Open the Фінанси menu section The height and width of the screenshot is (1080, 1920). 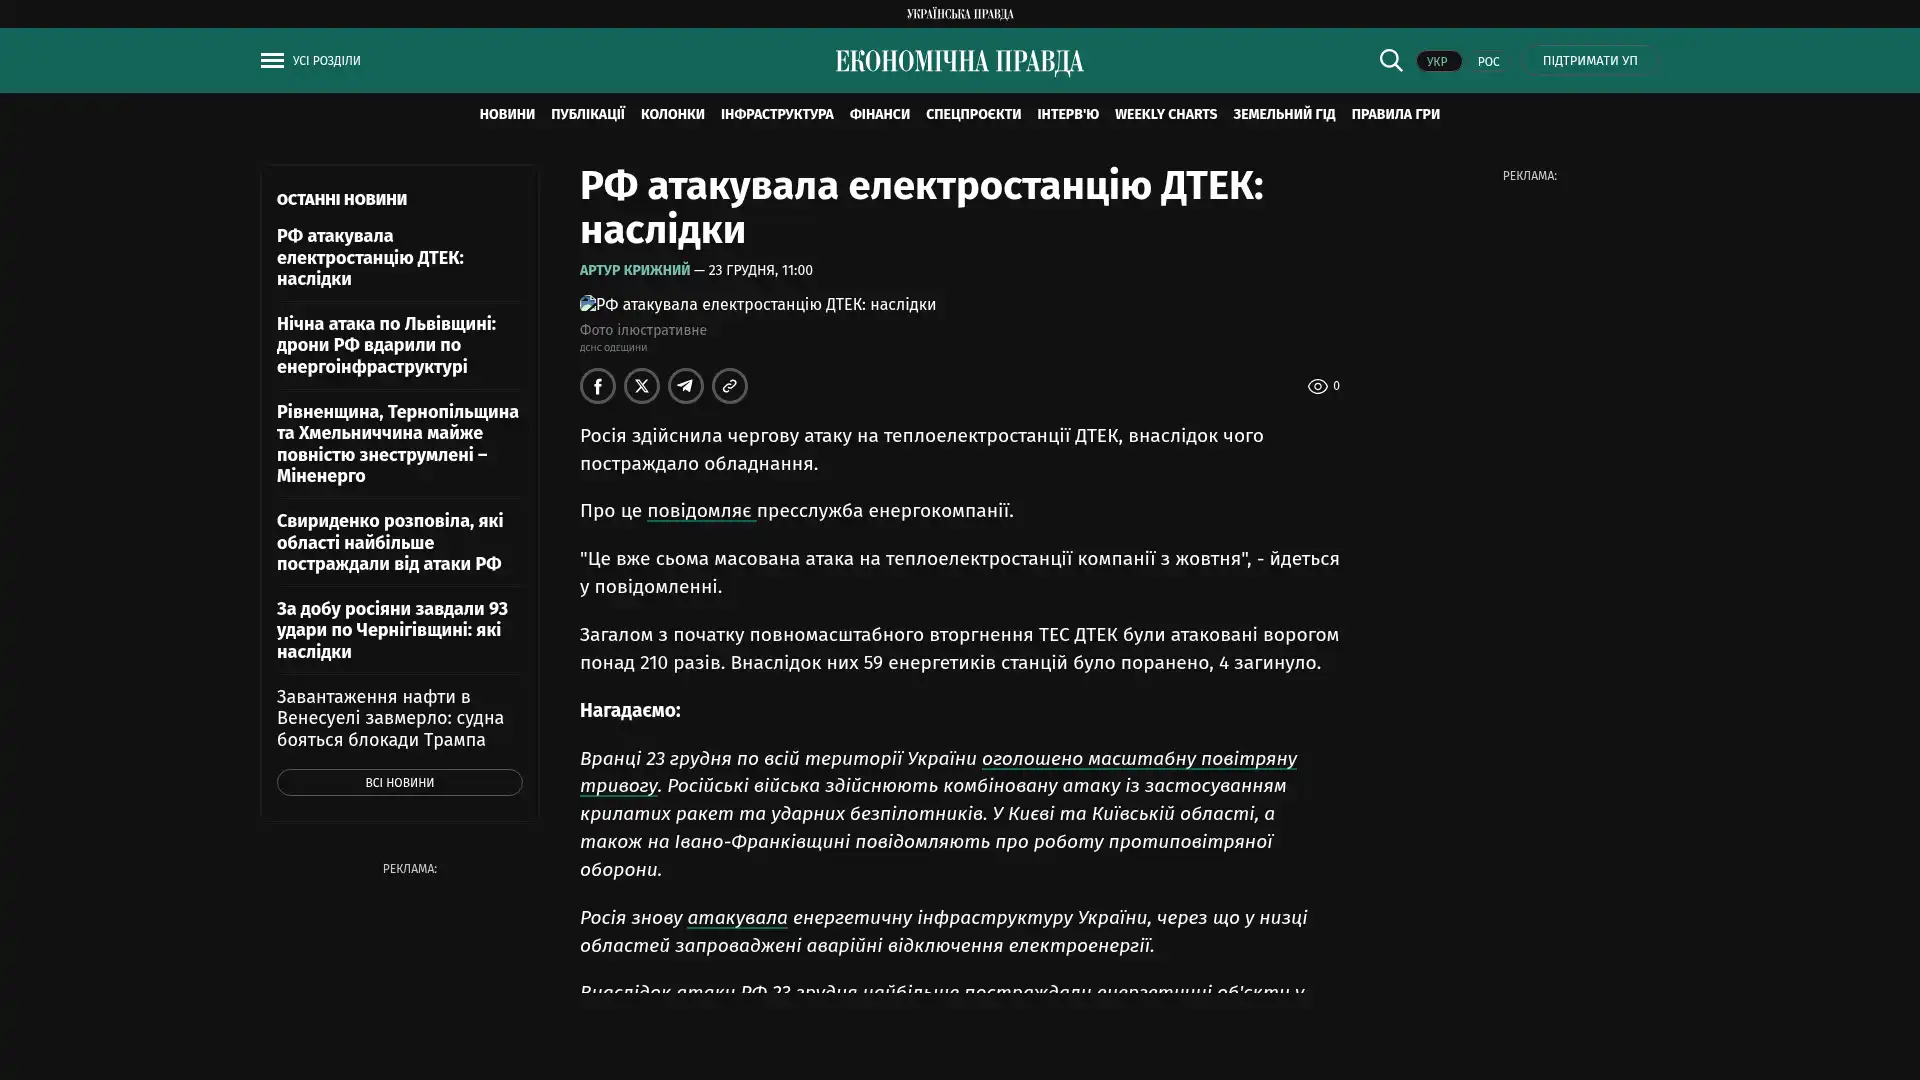(x=879, y=114)
